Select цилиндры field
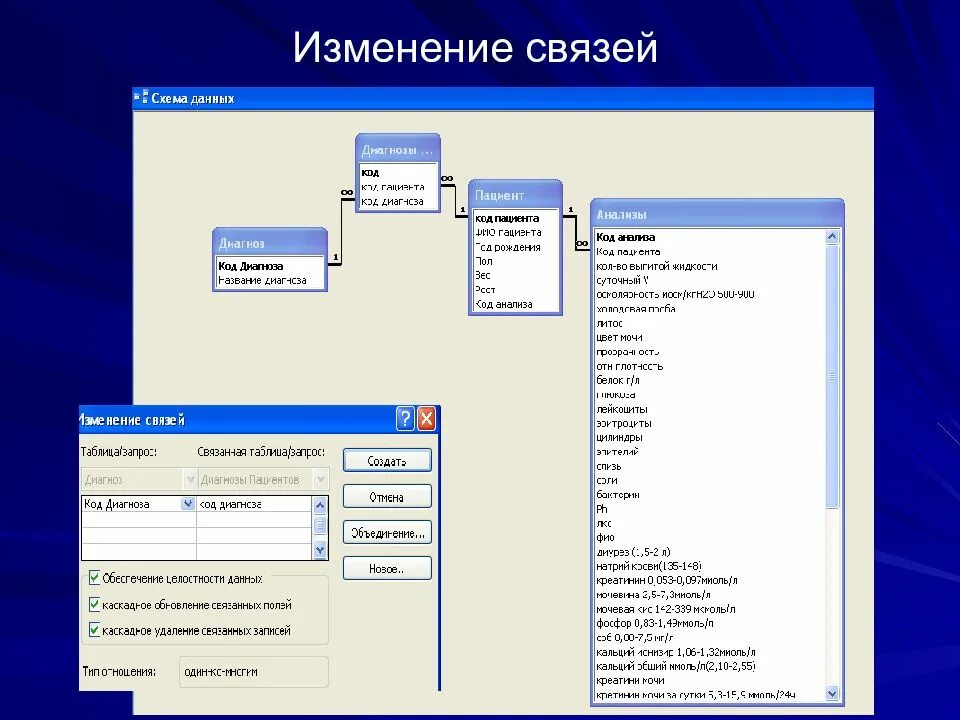This screenshot has height=720, width=960. tap(619, 437)
